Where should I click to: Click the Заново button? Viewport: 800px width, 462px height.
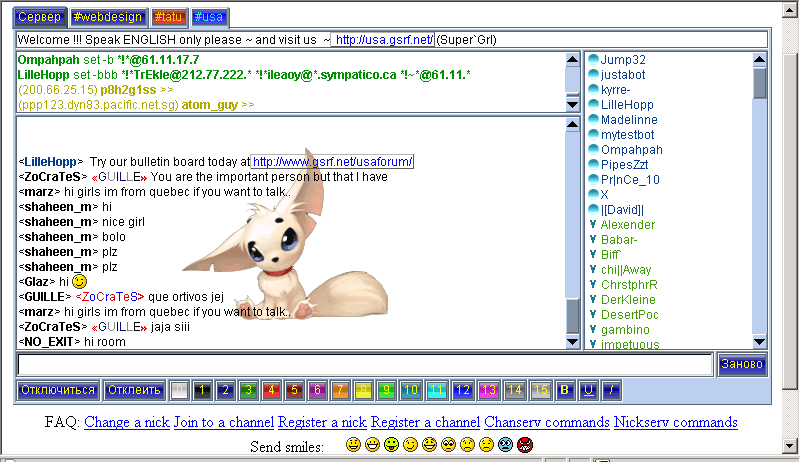(x=742, y=364)
